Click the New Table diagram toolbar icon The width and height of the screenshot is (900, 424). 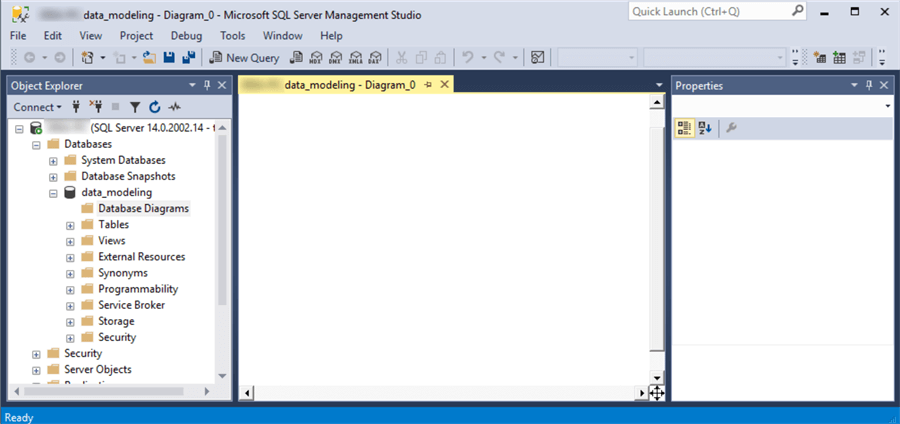pos(820,57)
